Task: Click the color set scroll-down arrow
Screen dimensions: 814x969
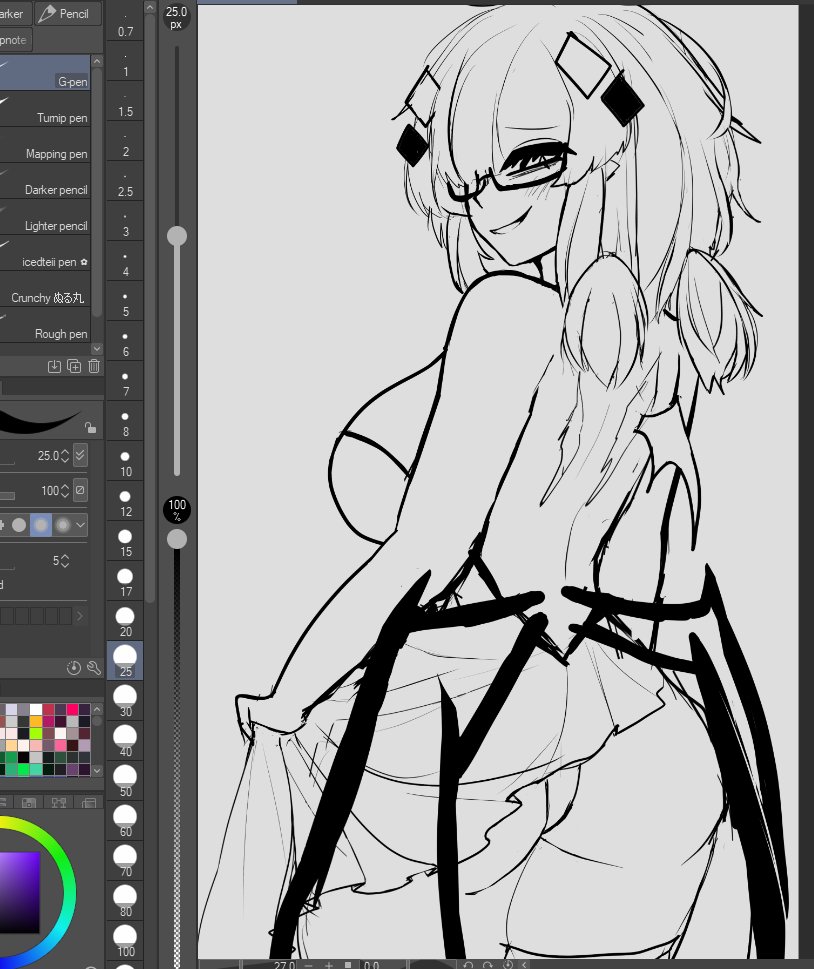Action: tap(96, 771)
